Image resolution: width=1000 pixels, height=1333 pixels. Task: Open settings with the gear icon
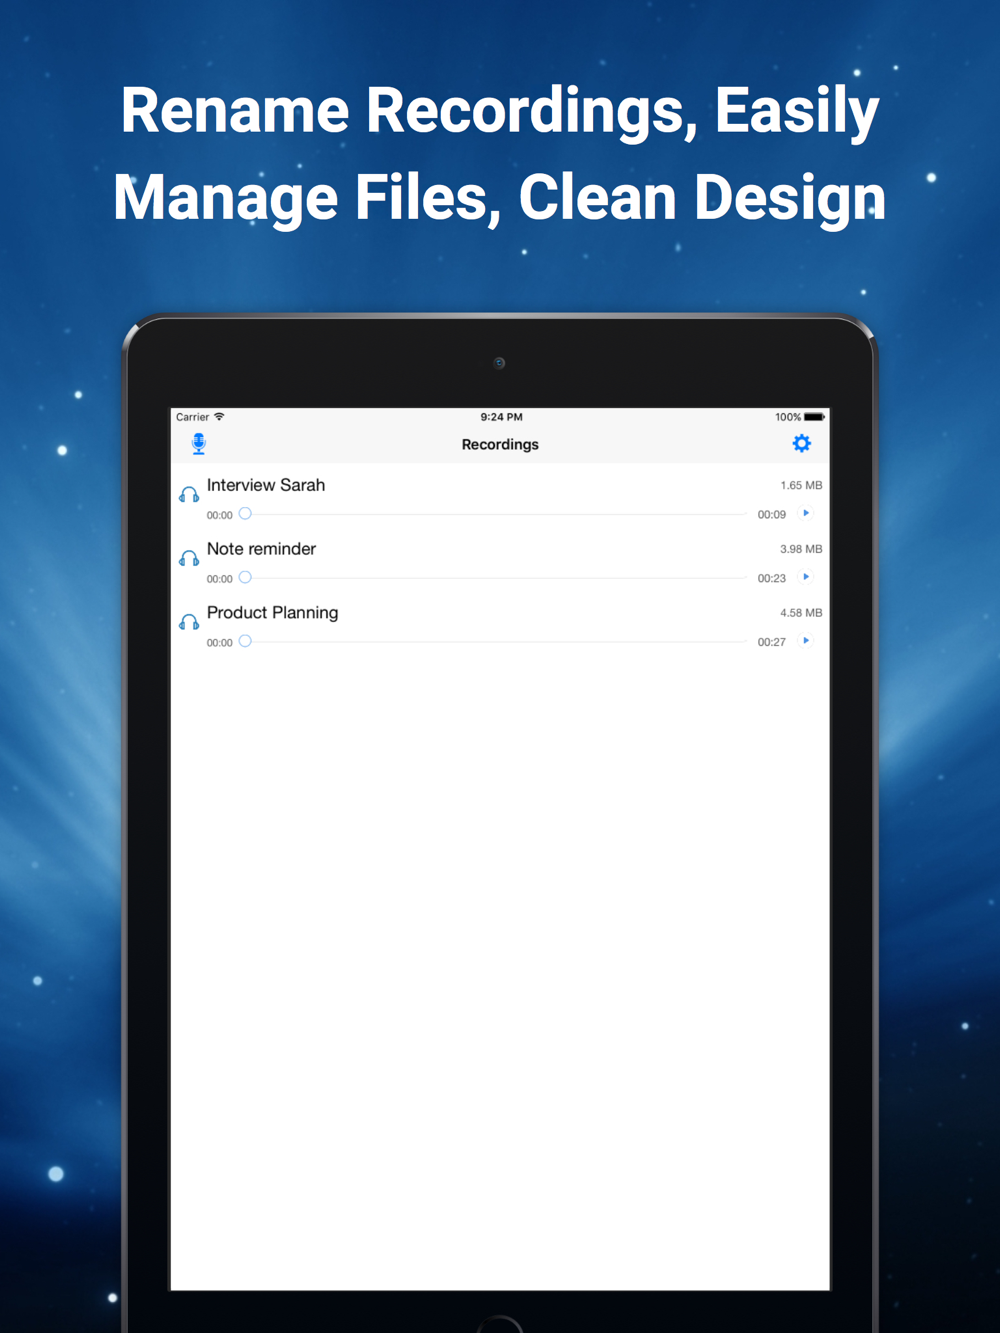(x=801, y=443)
